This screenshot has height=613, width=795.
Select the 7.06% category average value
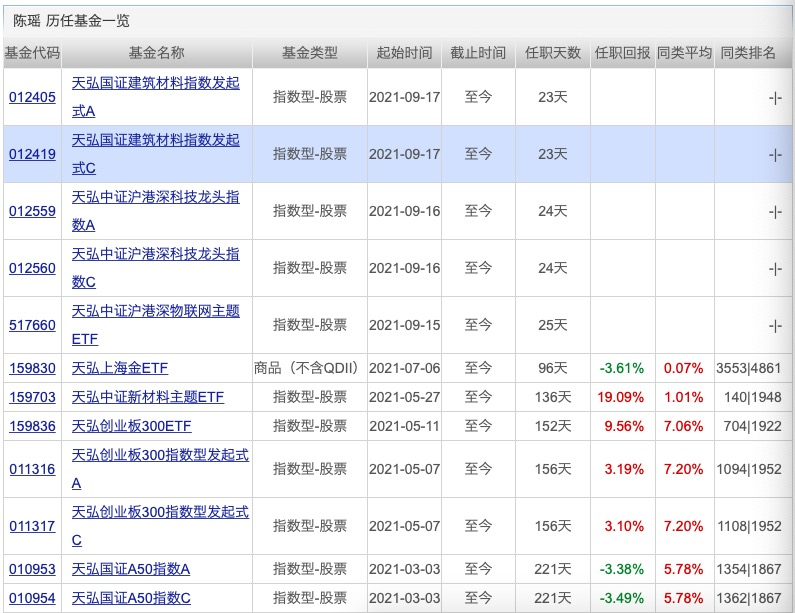pyautogui.click(x=683, y=426)
